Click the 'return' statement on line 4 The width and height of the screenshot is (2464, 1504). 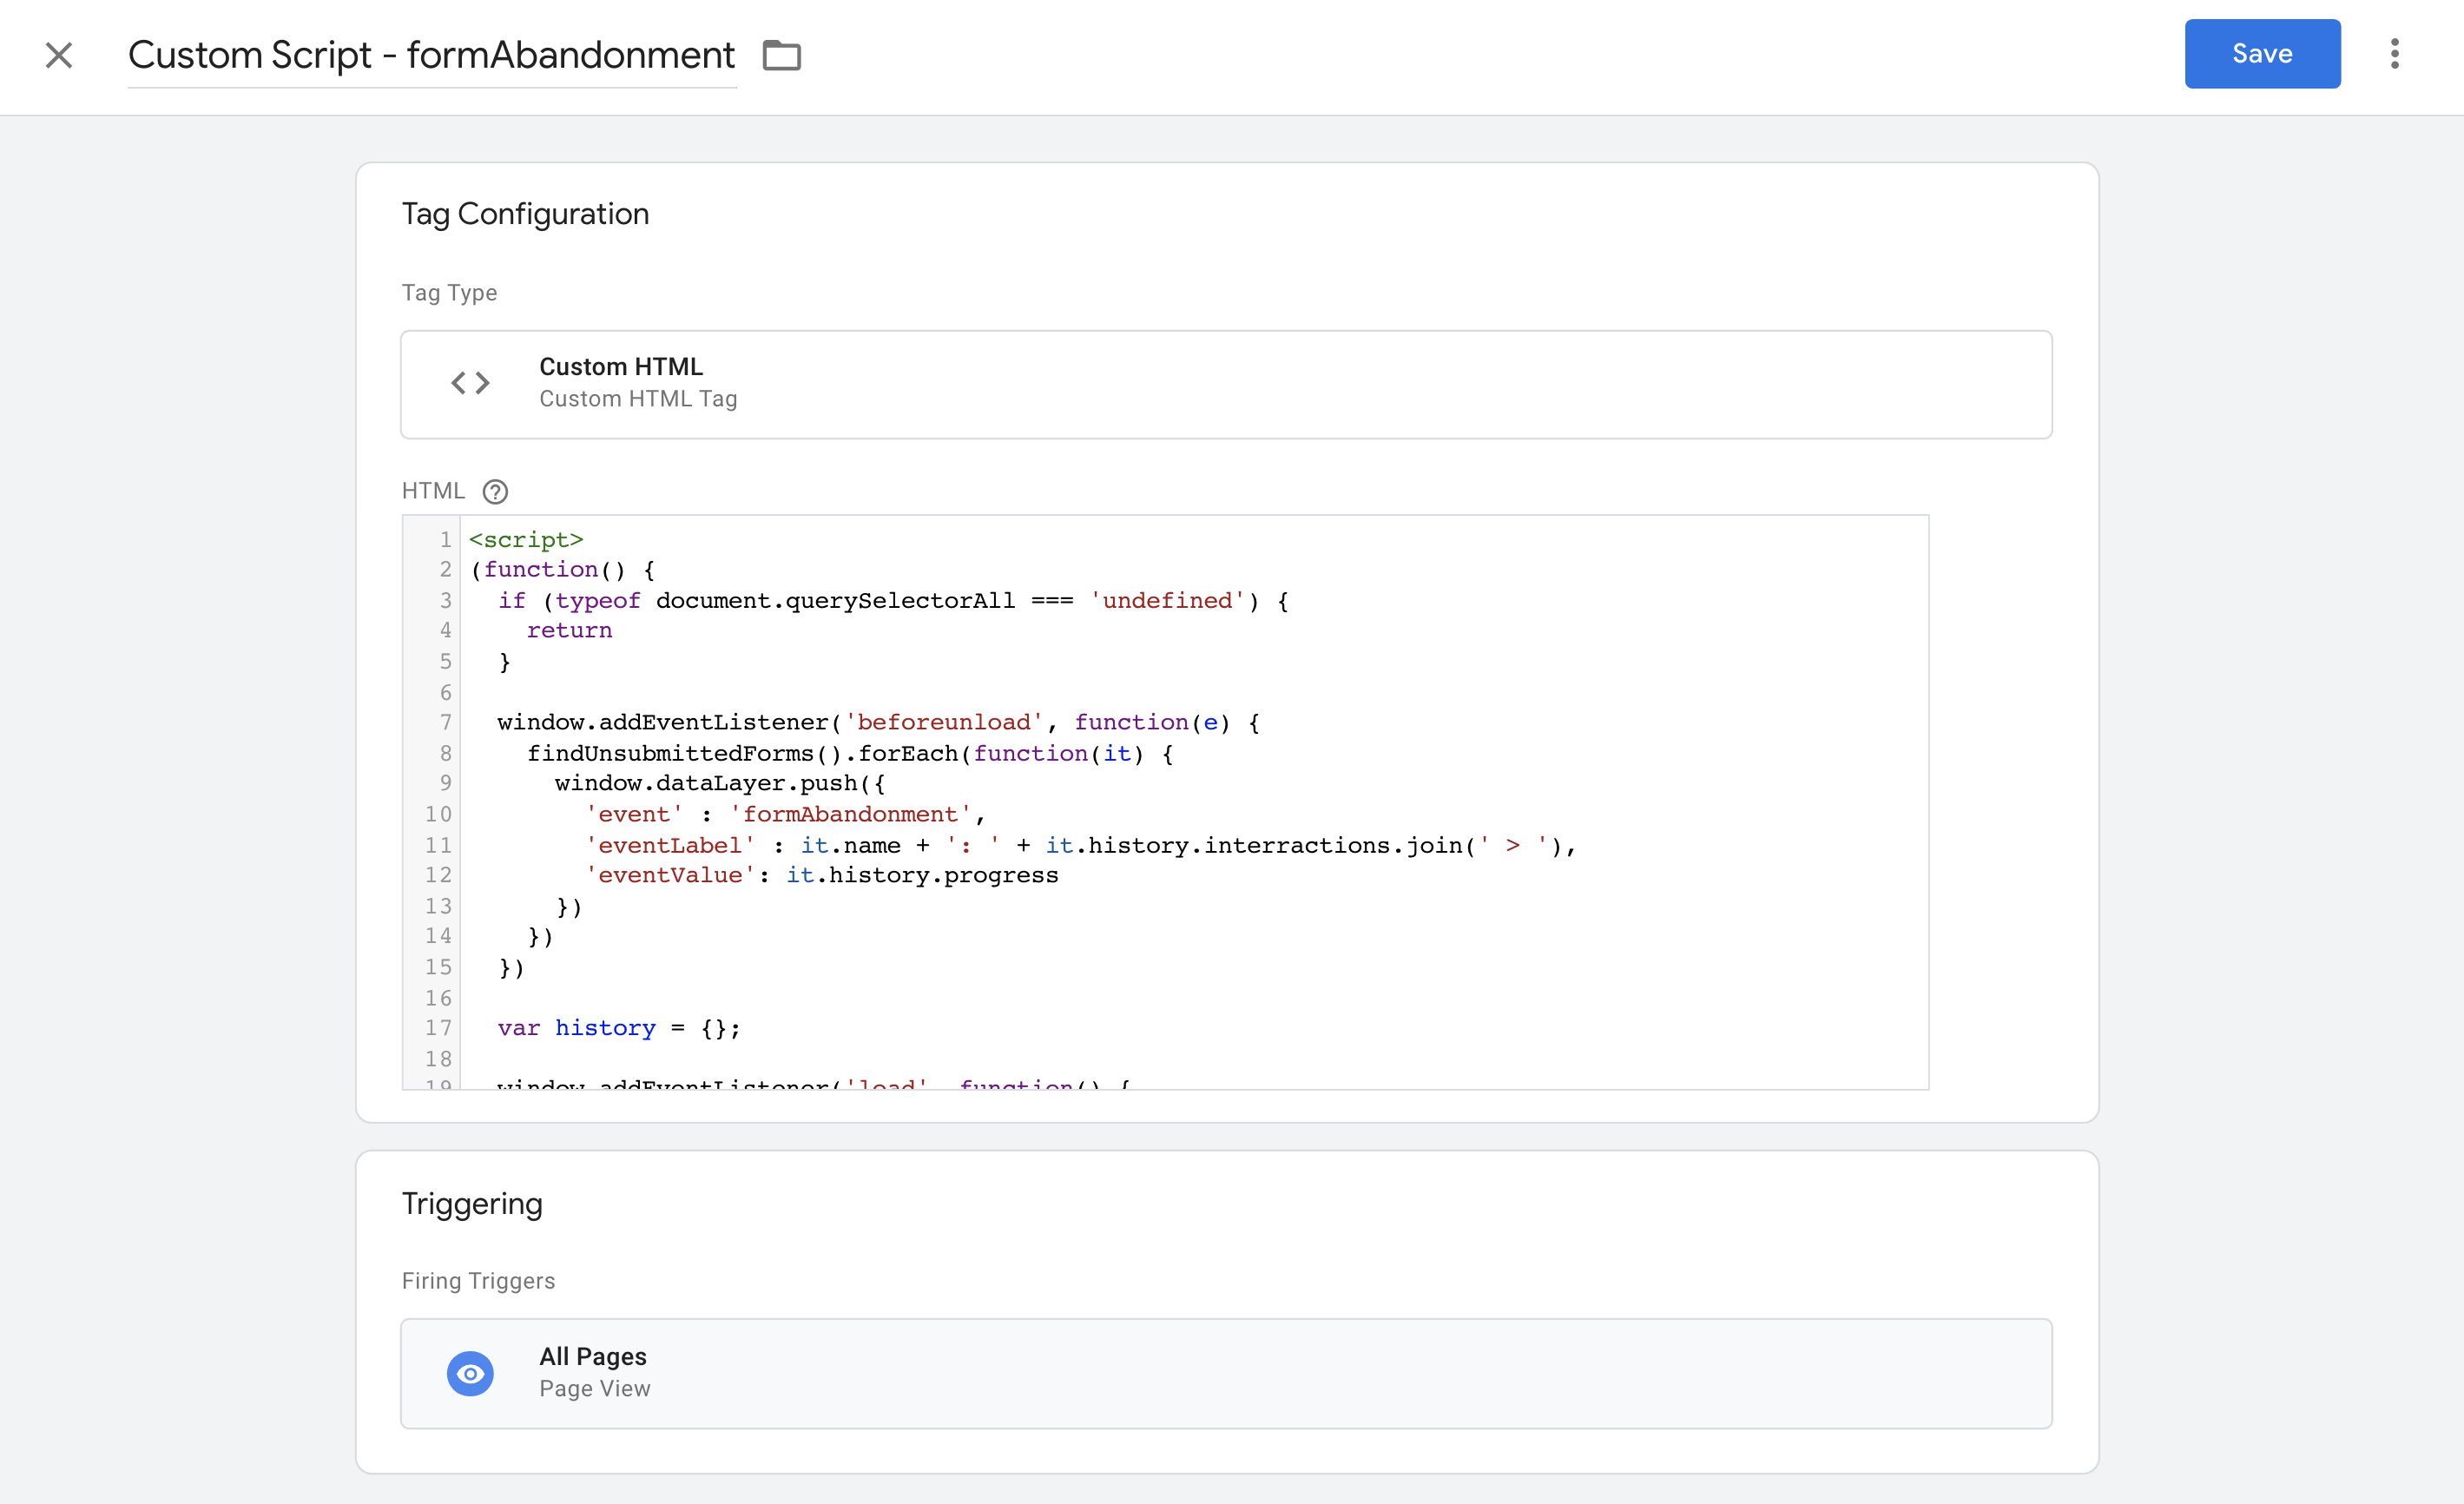(569, 630)
